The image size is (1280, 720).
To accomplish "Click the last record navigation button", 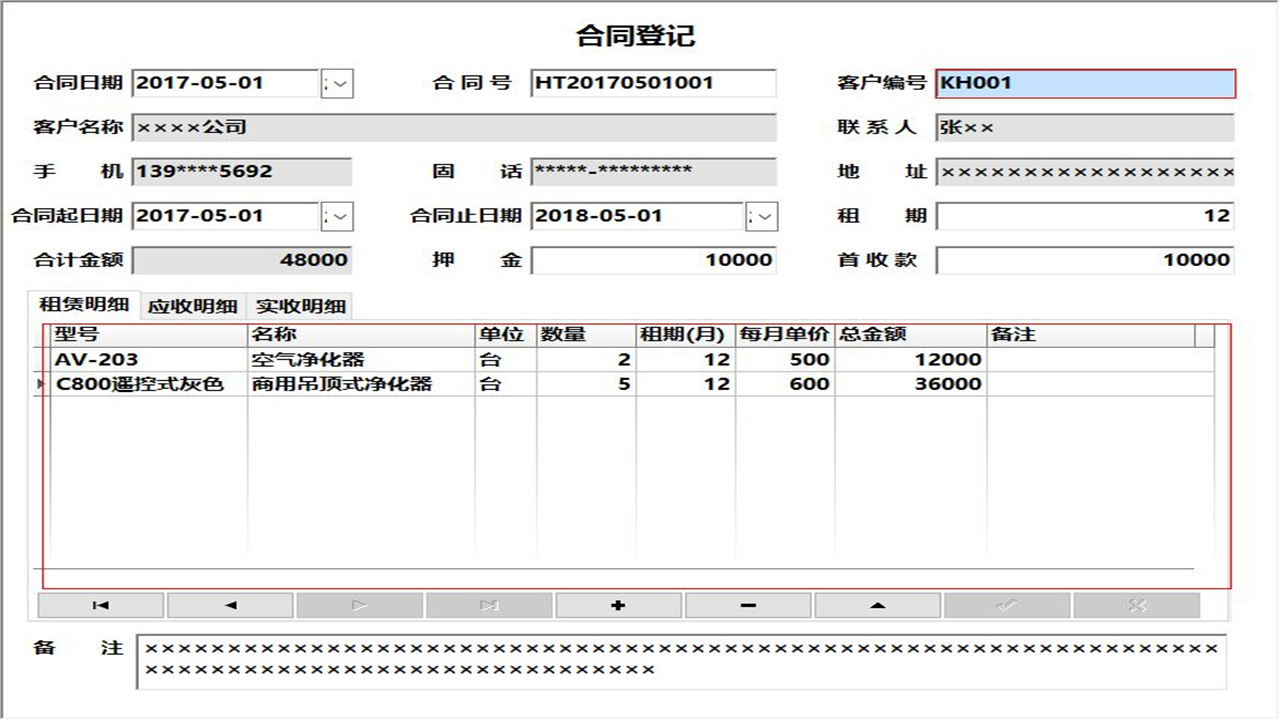I will 488,604.
